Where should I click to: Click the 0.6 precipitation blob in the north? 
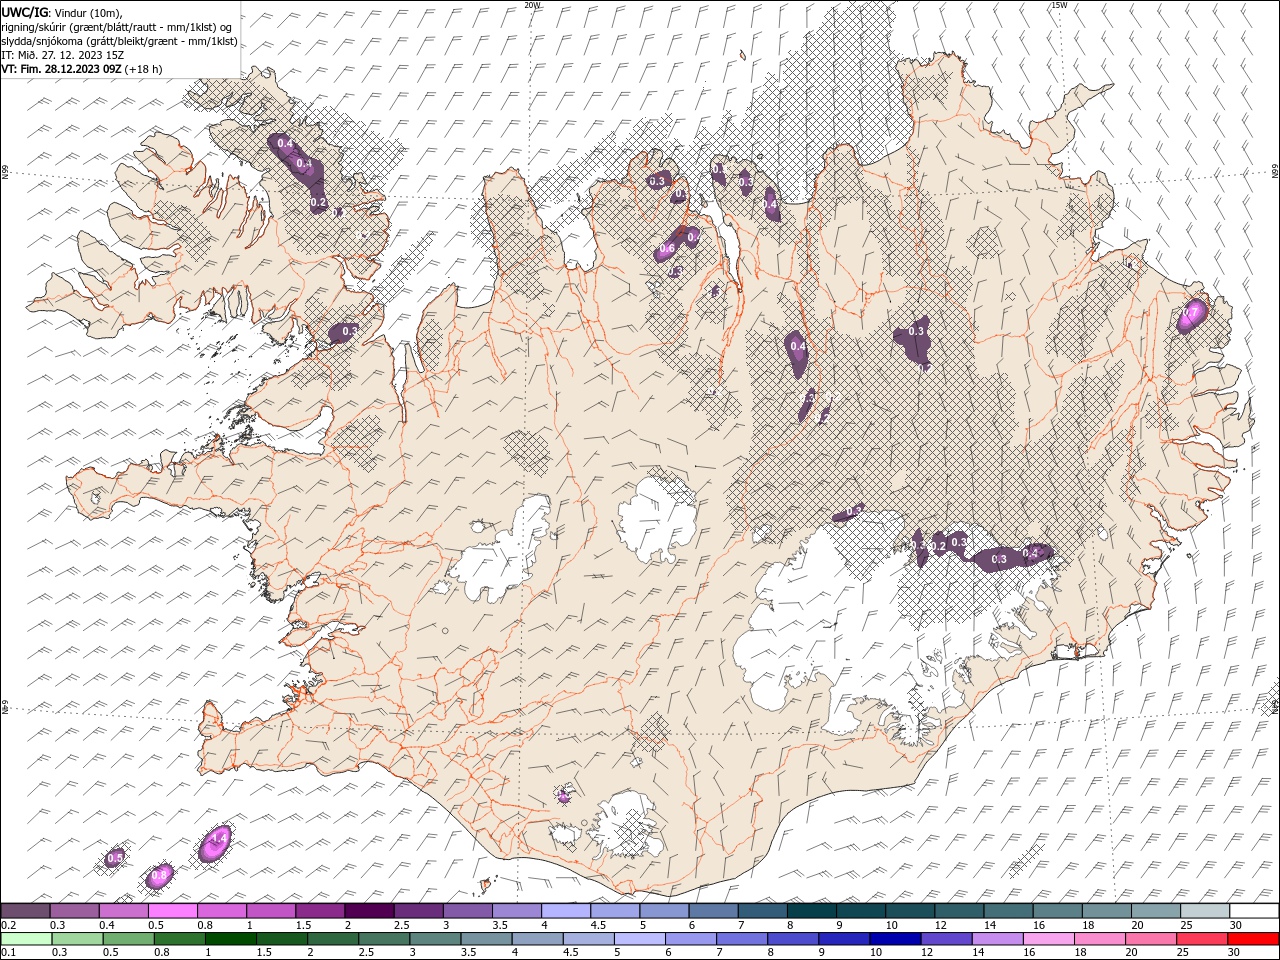[x=668, y=249]
